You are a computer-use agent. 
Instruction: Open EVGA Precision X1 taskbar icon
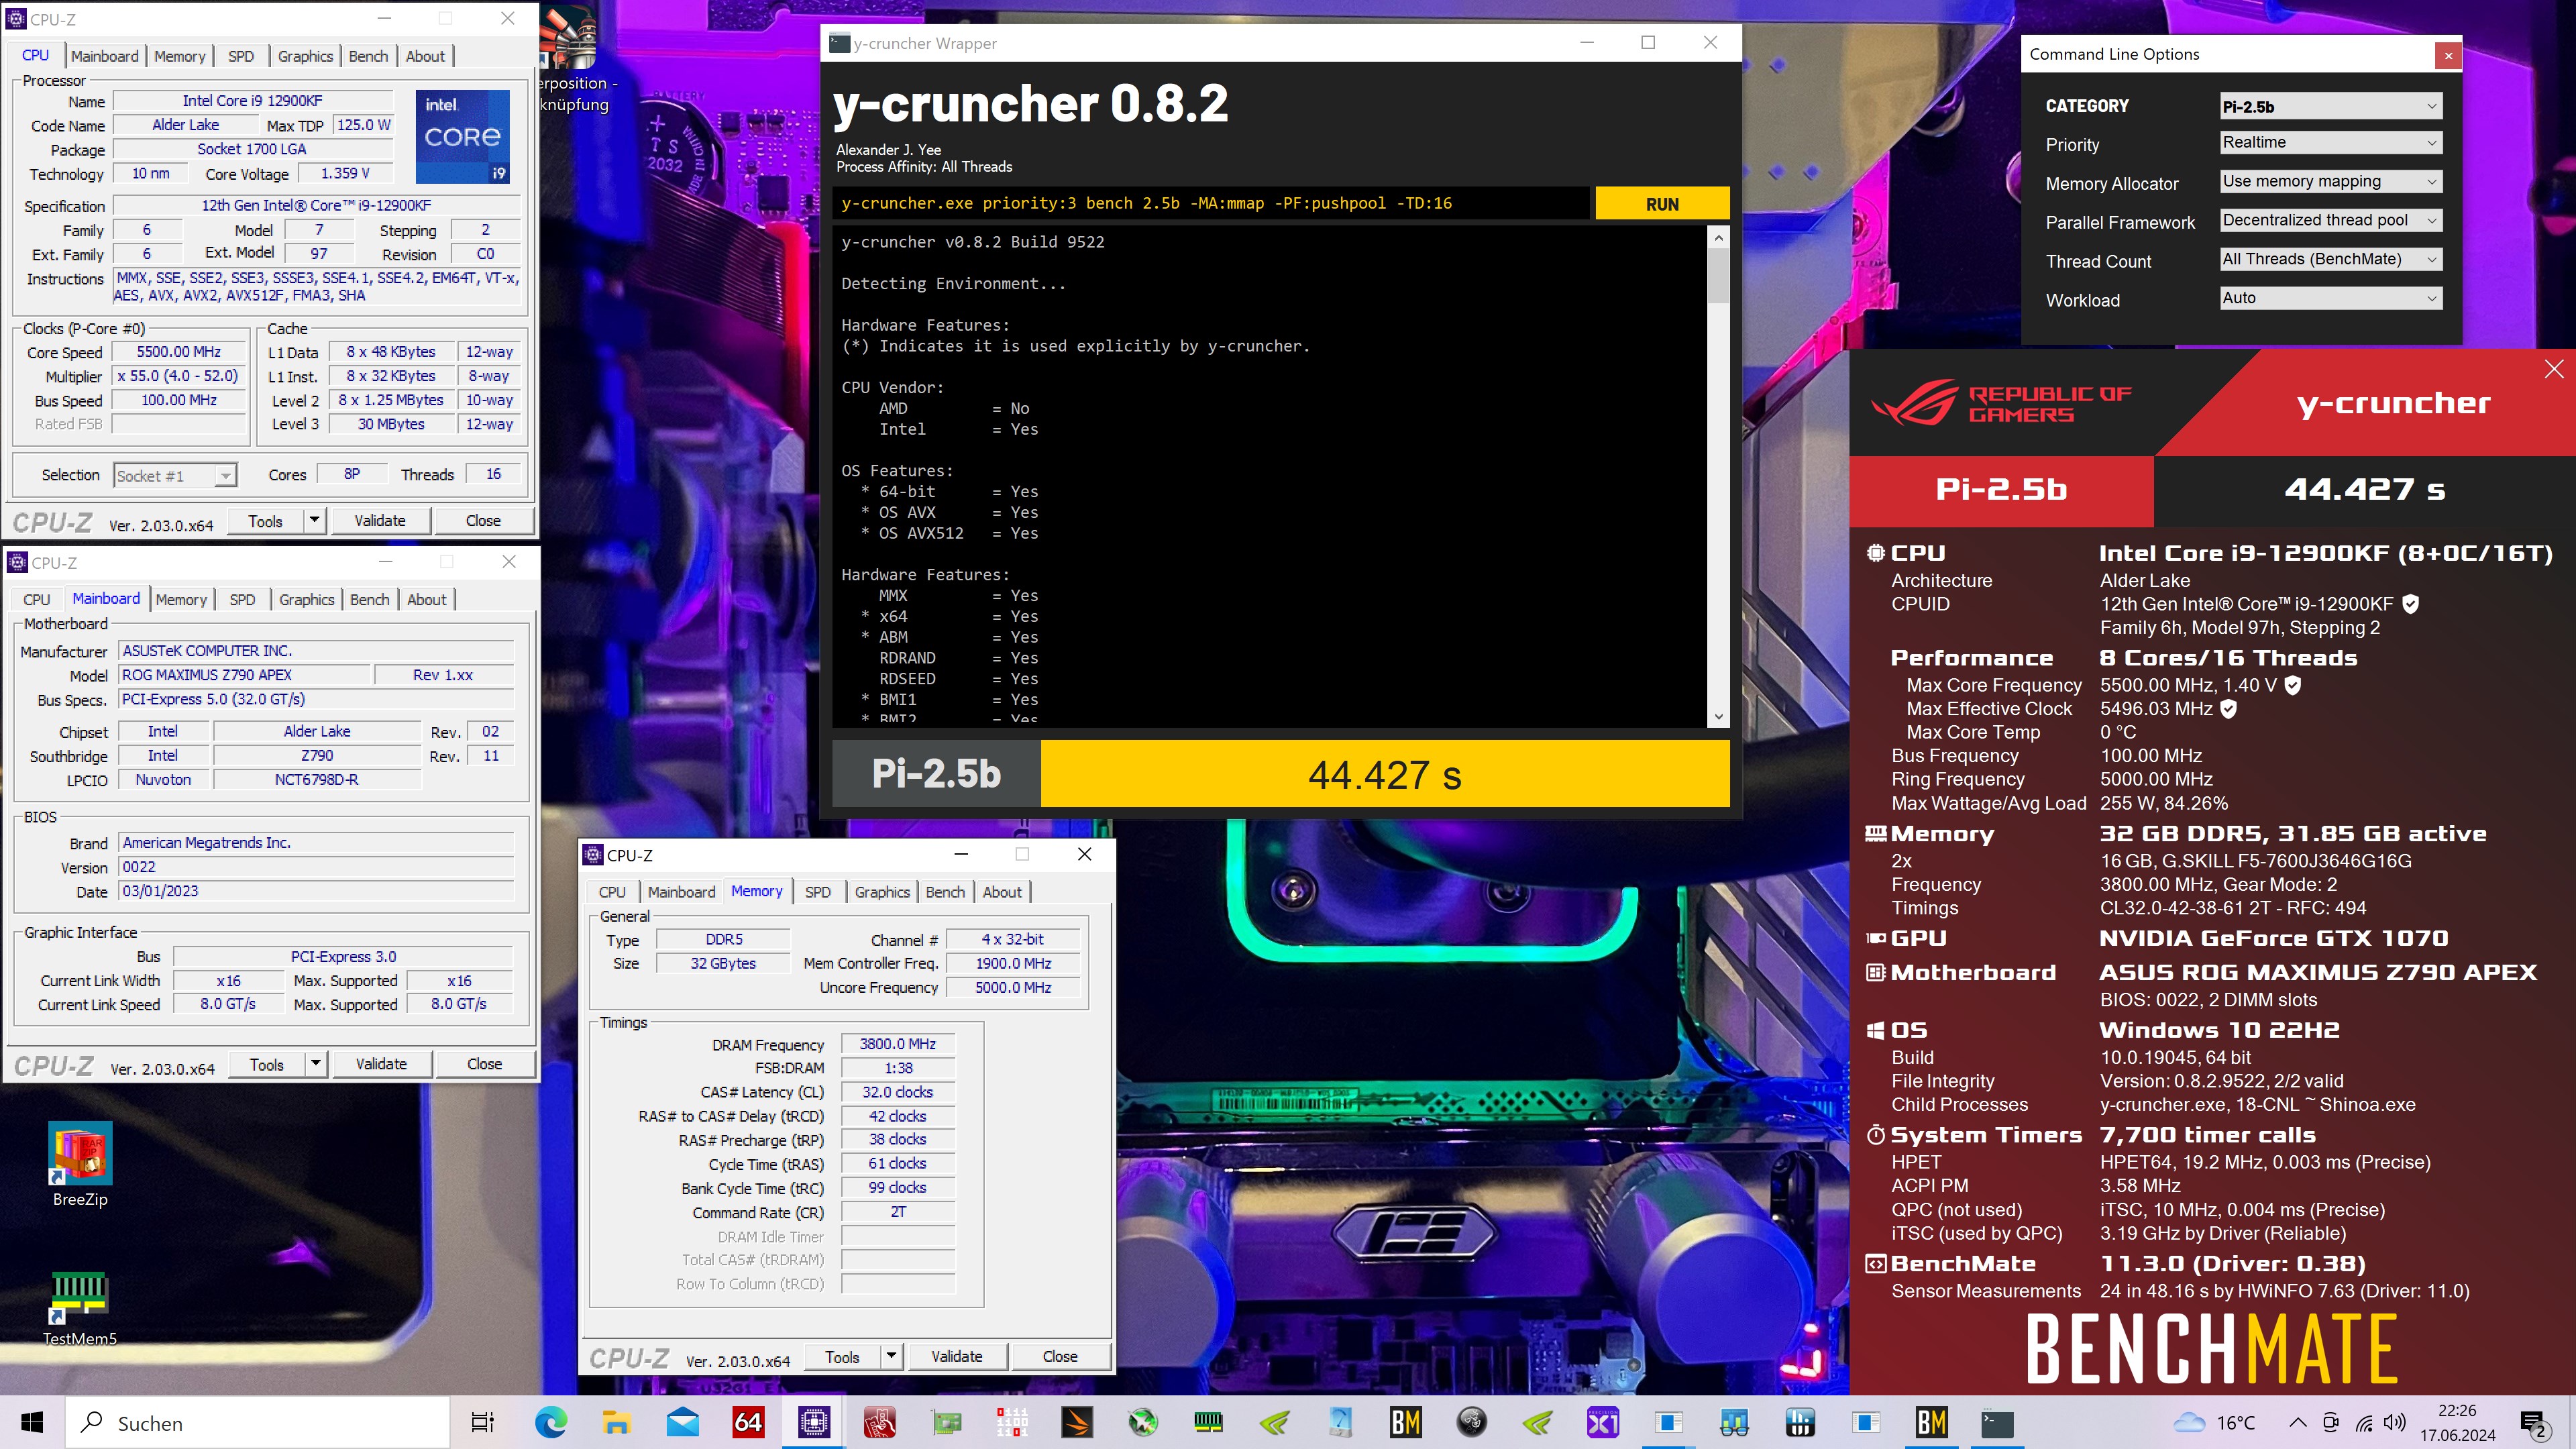pos(1603,1422)
